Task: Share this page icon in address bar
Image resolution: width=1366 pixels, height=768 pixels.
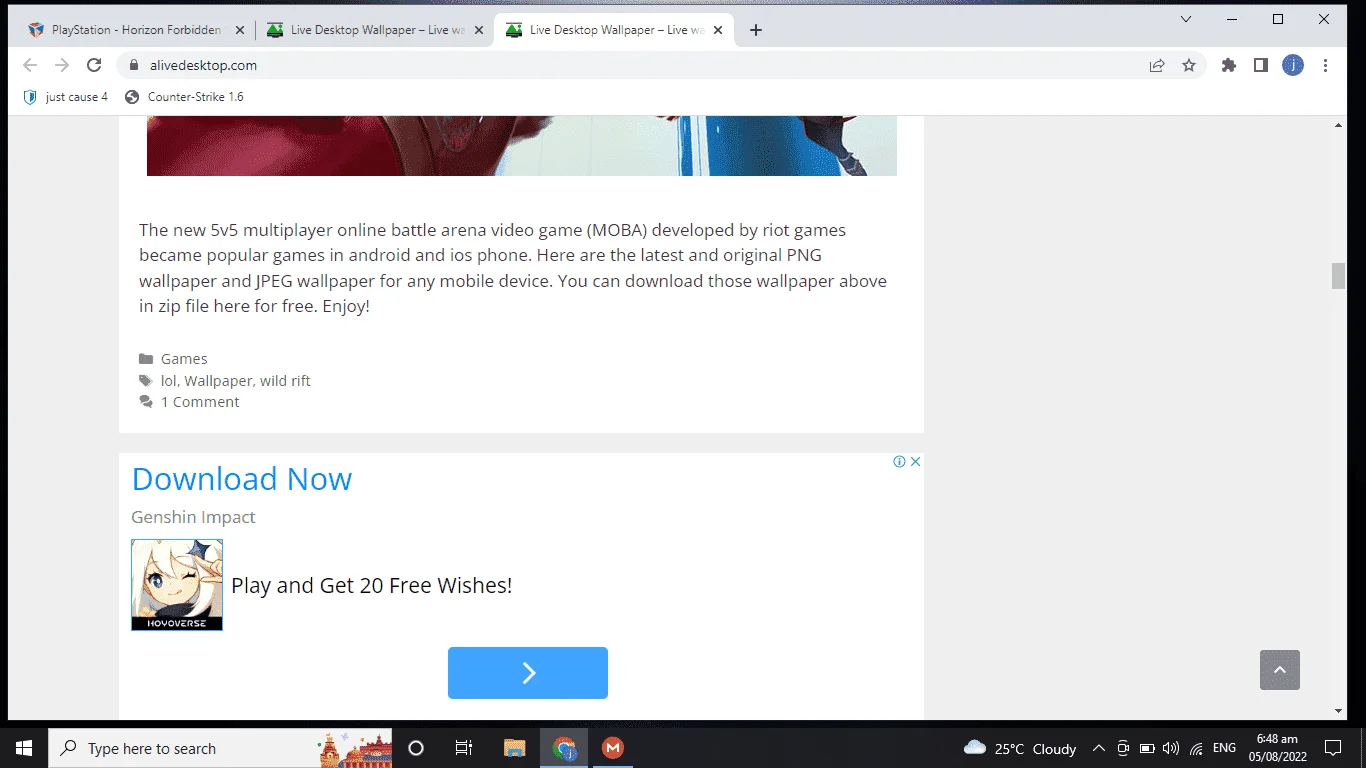Action: coord(1157,65)
